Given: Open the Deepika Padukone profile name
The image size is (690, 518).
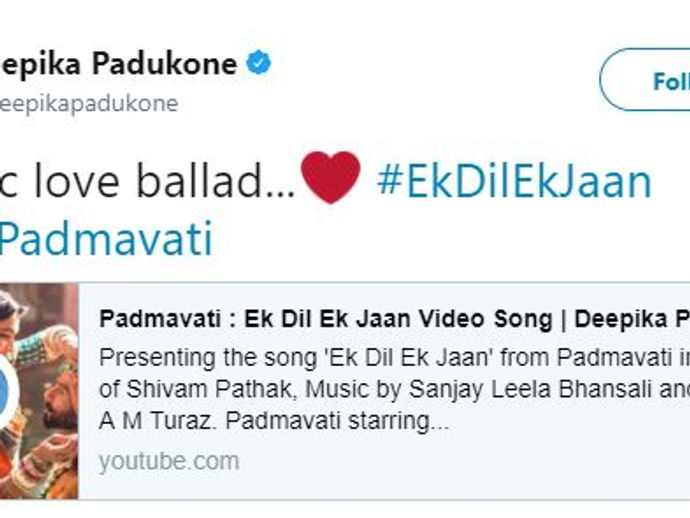Looking at the screenshot, I should point(119,63).
